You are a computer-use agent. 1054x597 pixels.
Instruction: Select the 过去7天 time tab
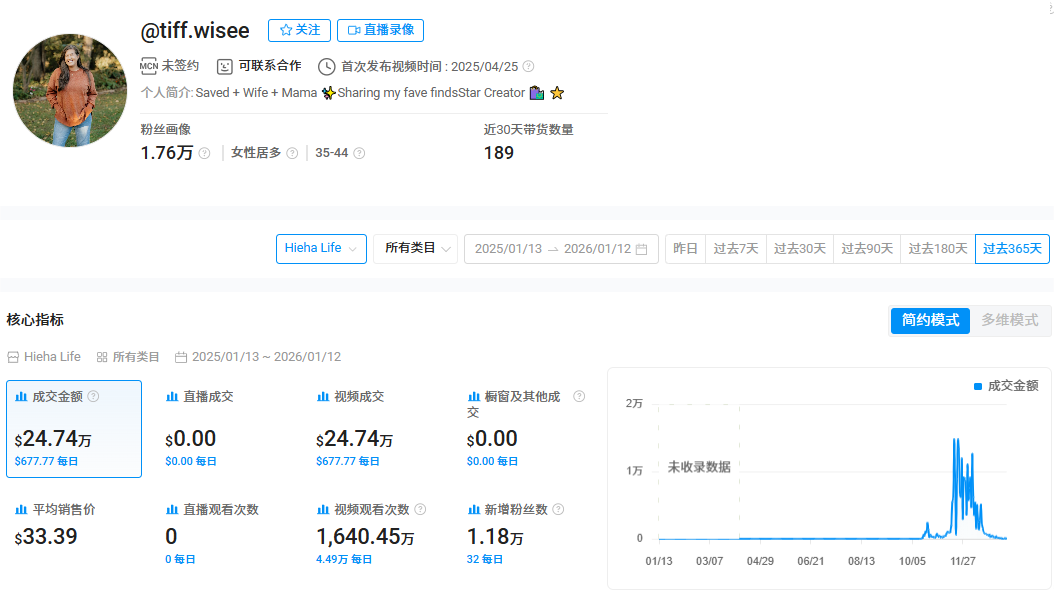[x=737, y=248]
